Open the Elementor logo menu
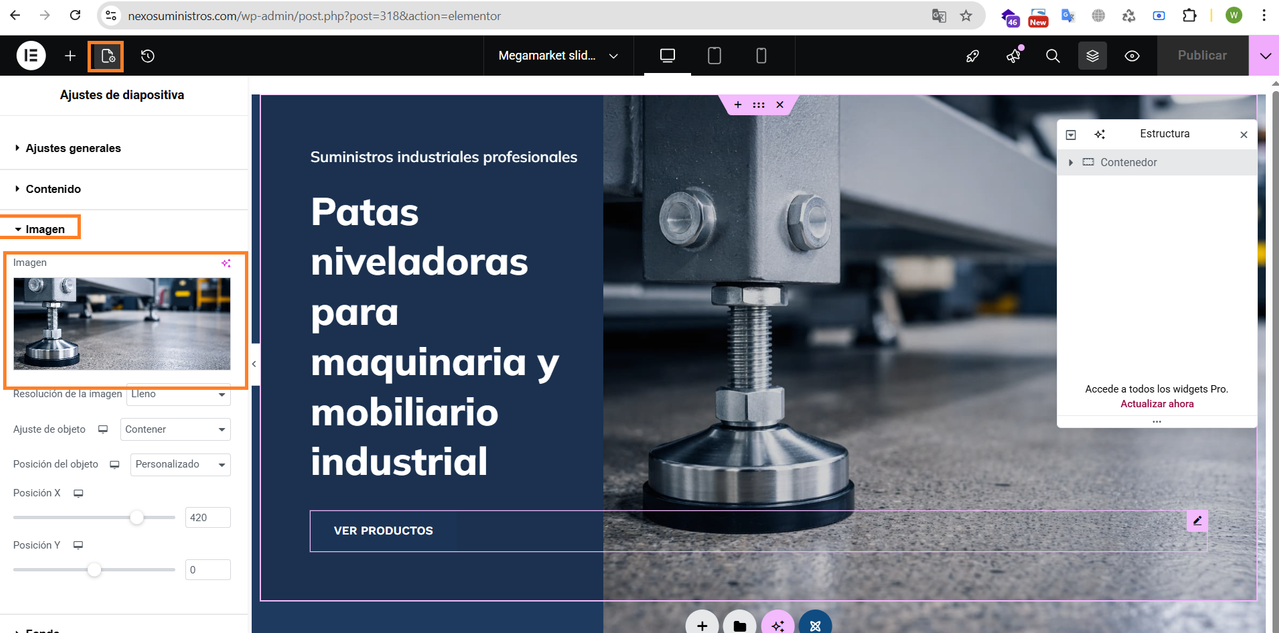 pyautogui.click(x=31, y=56)
